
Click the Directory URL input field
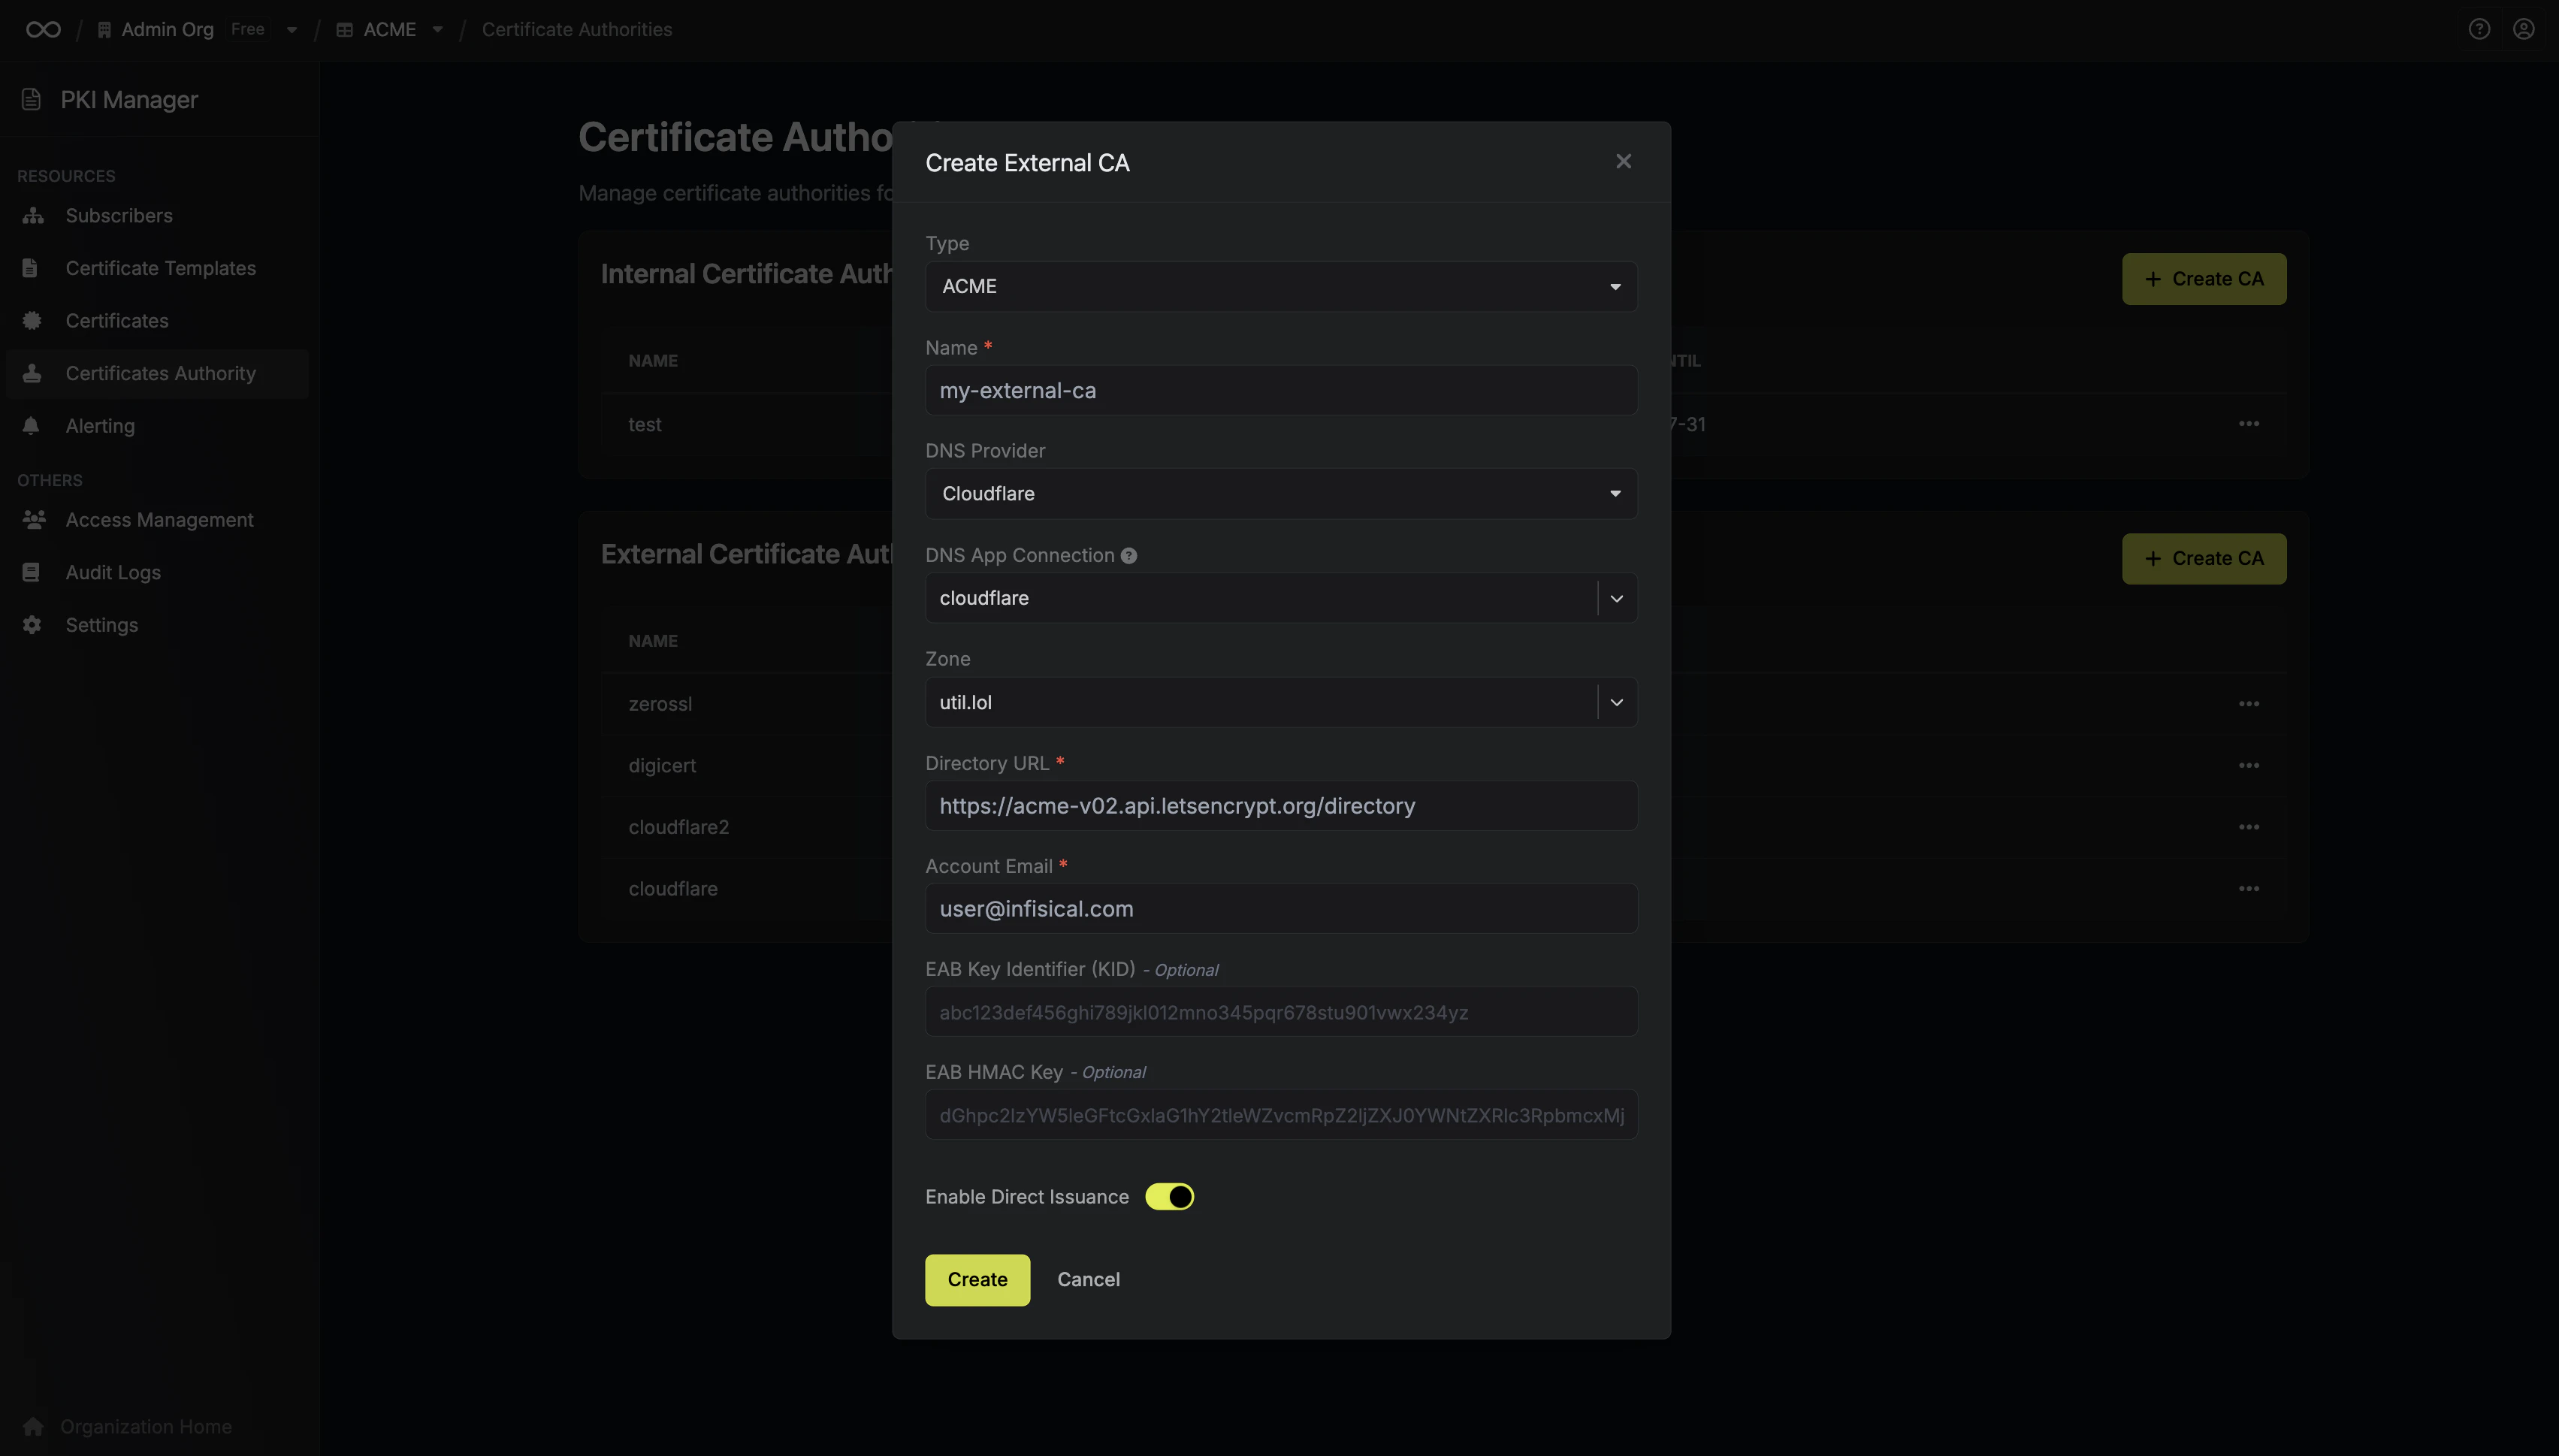[x=1281, y=805]
